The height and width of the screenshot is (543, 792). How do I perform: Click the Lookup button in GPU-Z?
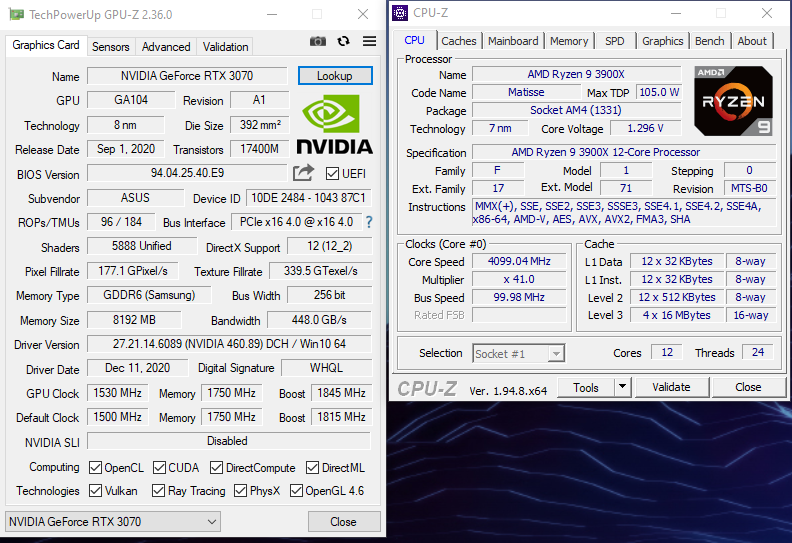[x=335, y=76]
